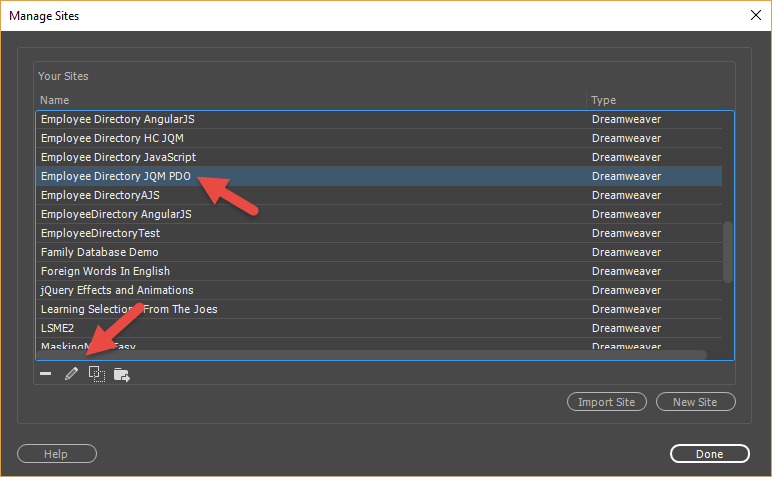
Task: Click the export site icon
Action: 122,374
